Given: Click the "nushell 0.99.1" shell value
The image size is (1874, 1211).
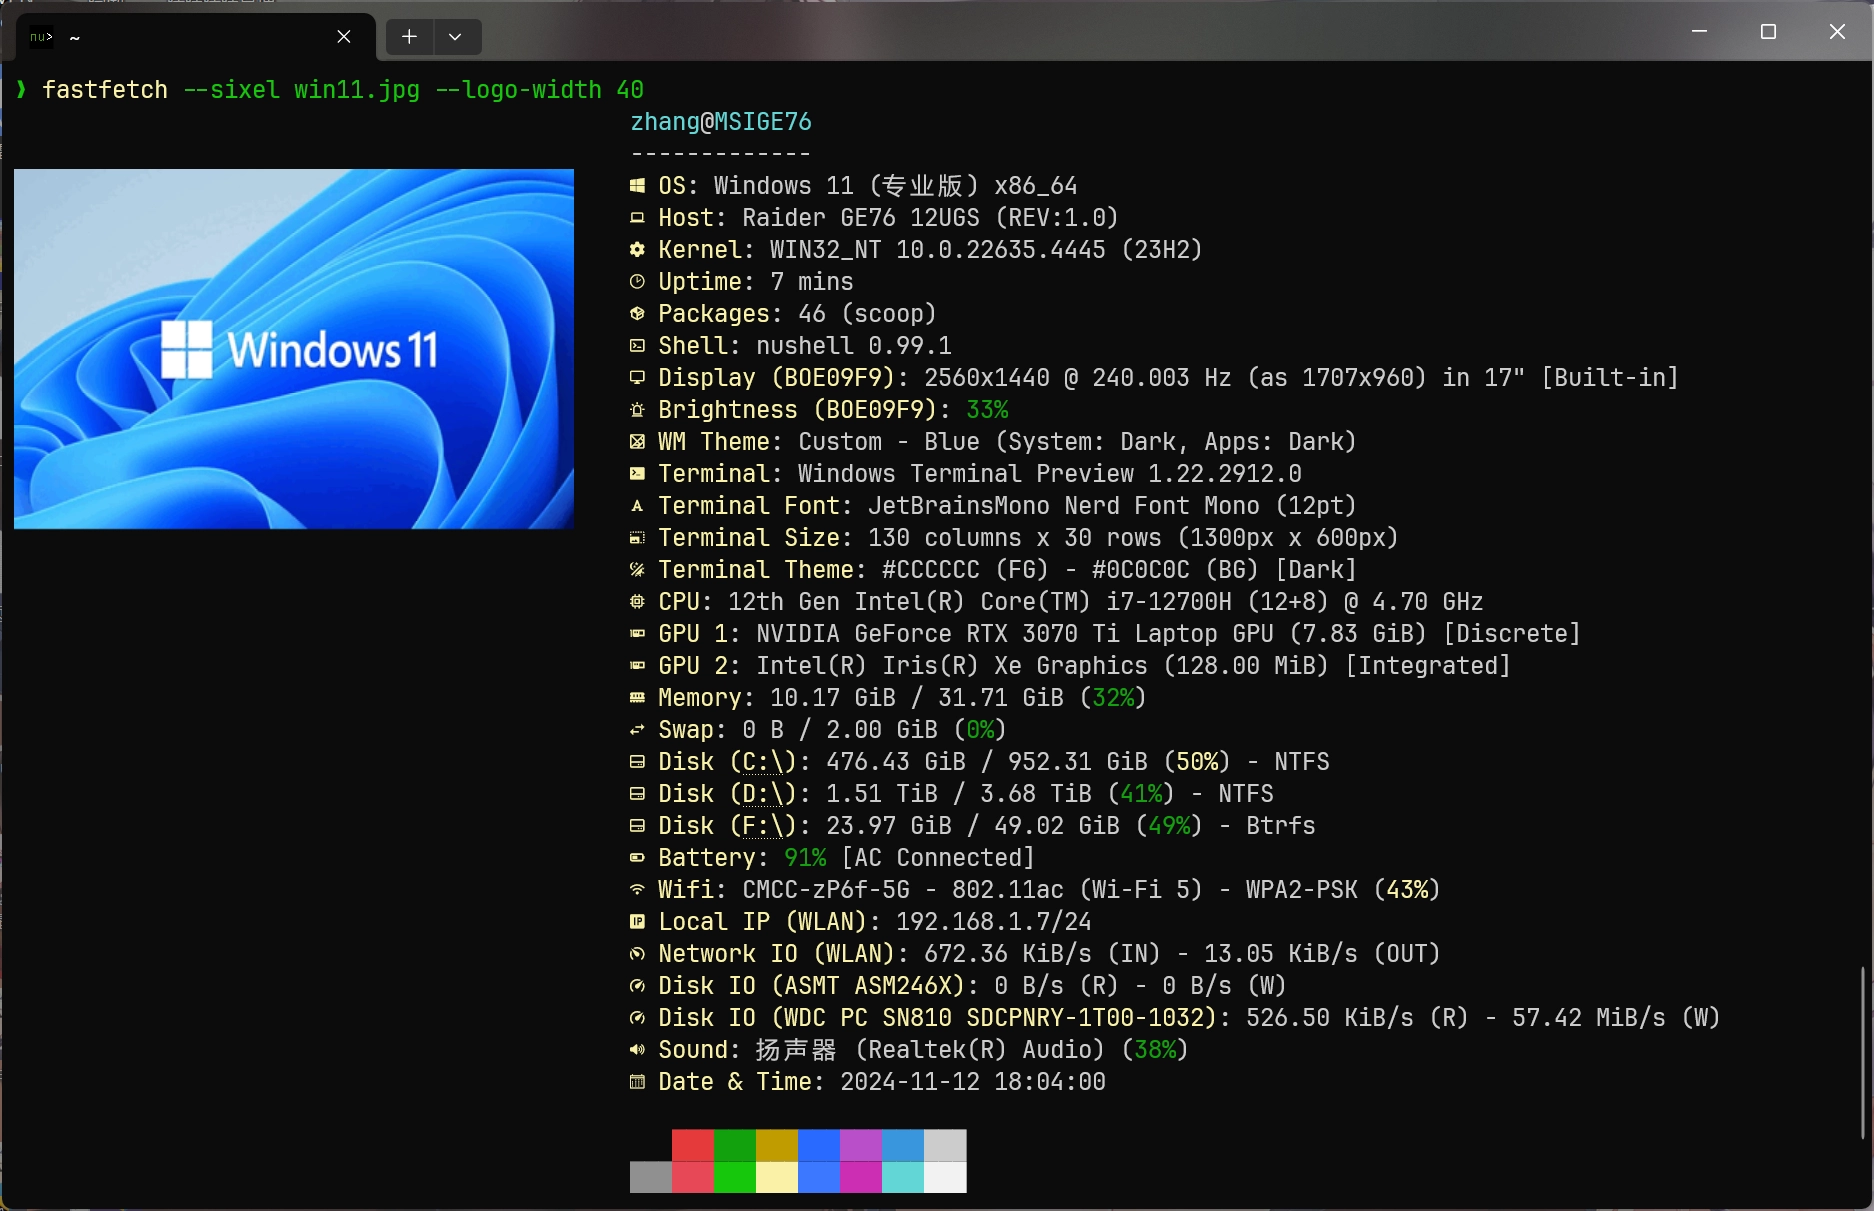Looking at the screenshot, I should click(x=854, y=346).
